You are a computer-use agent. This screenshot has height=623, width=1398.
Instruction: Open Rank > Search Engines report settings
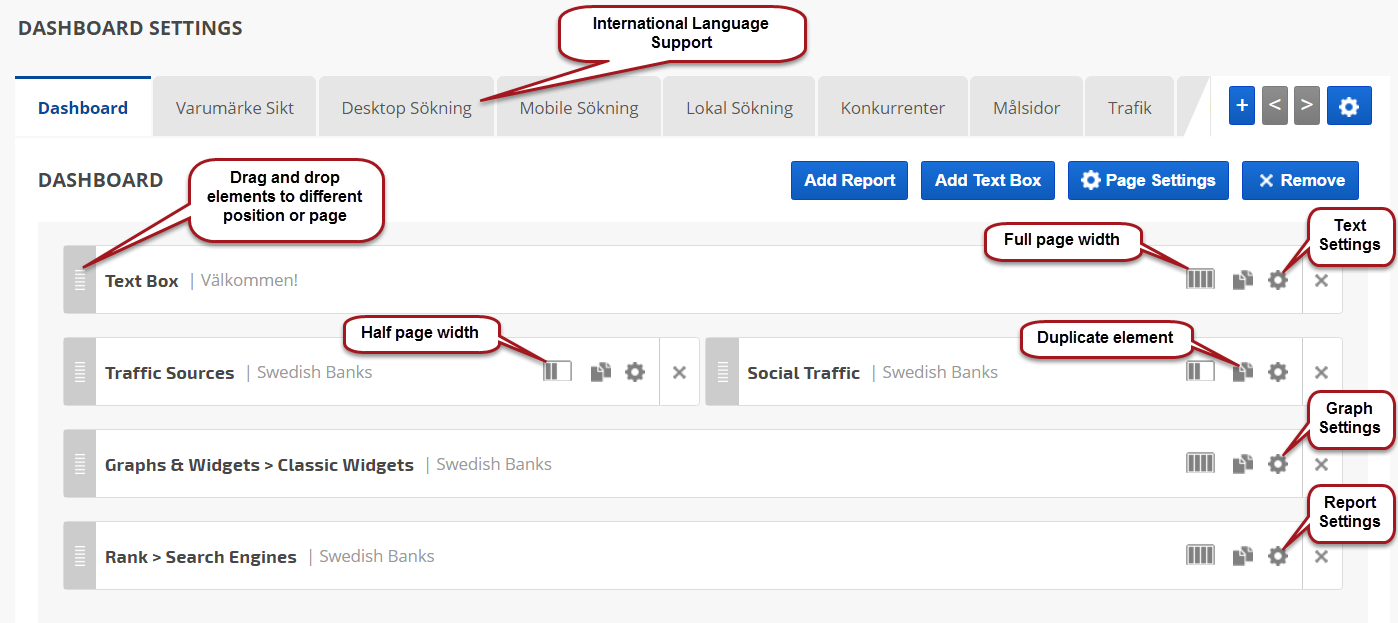[x=1277, y=556]
